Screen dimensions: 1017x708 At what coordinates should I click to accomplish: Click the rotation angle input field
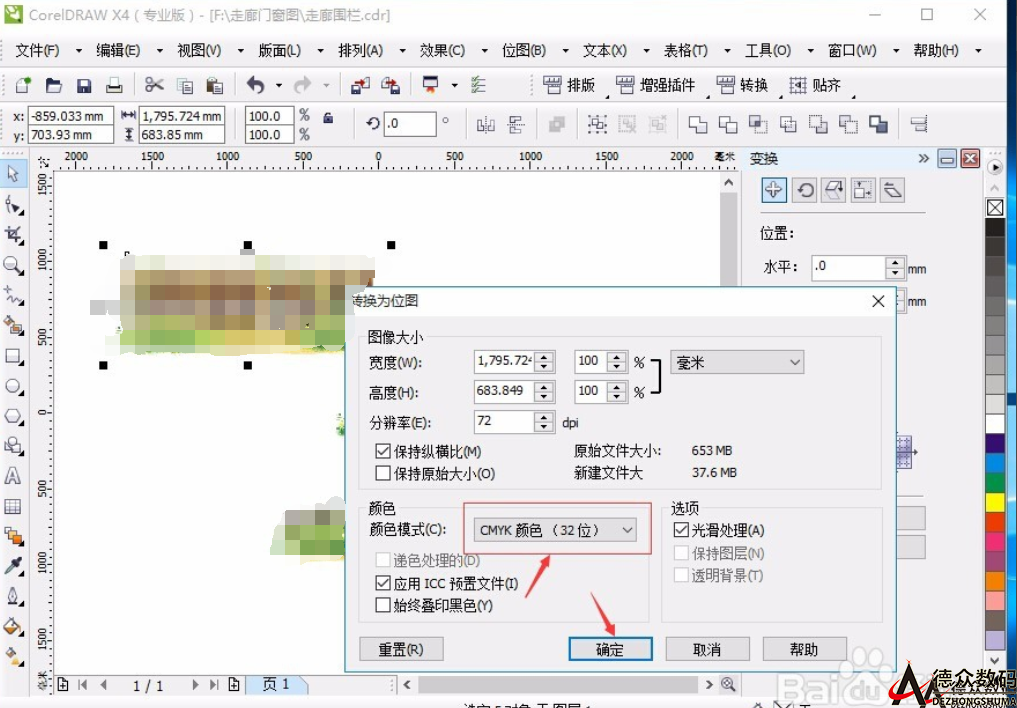coord(409,123)
